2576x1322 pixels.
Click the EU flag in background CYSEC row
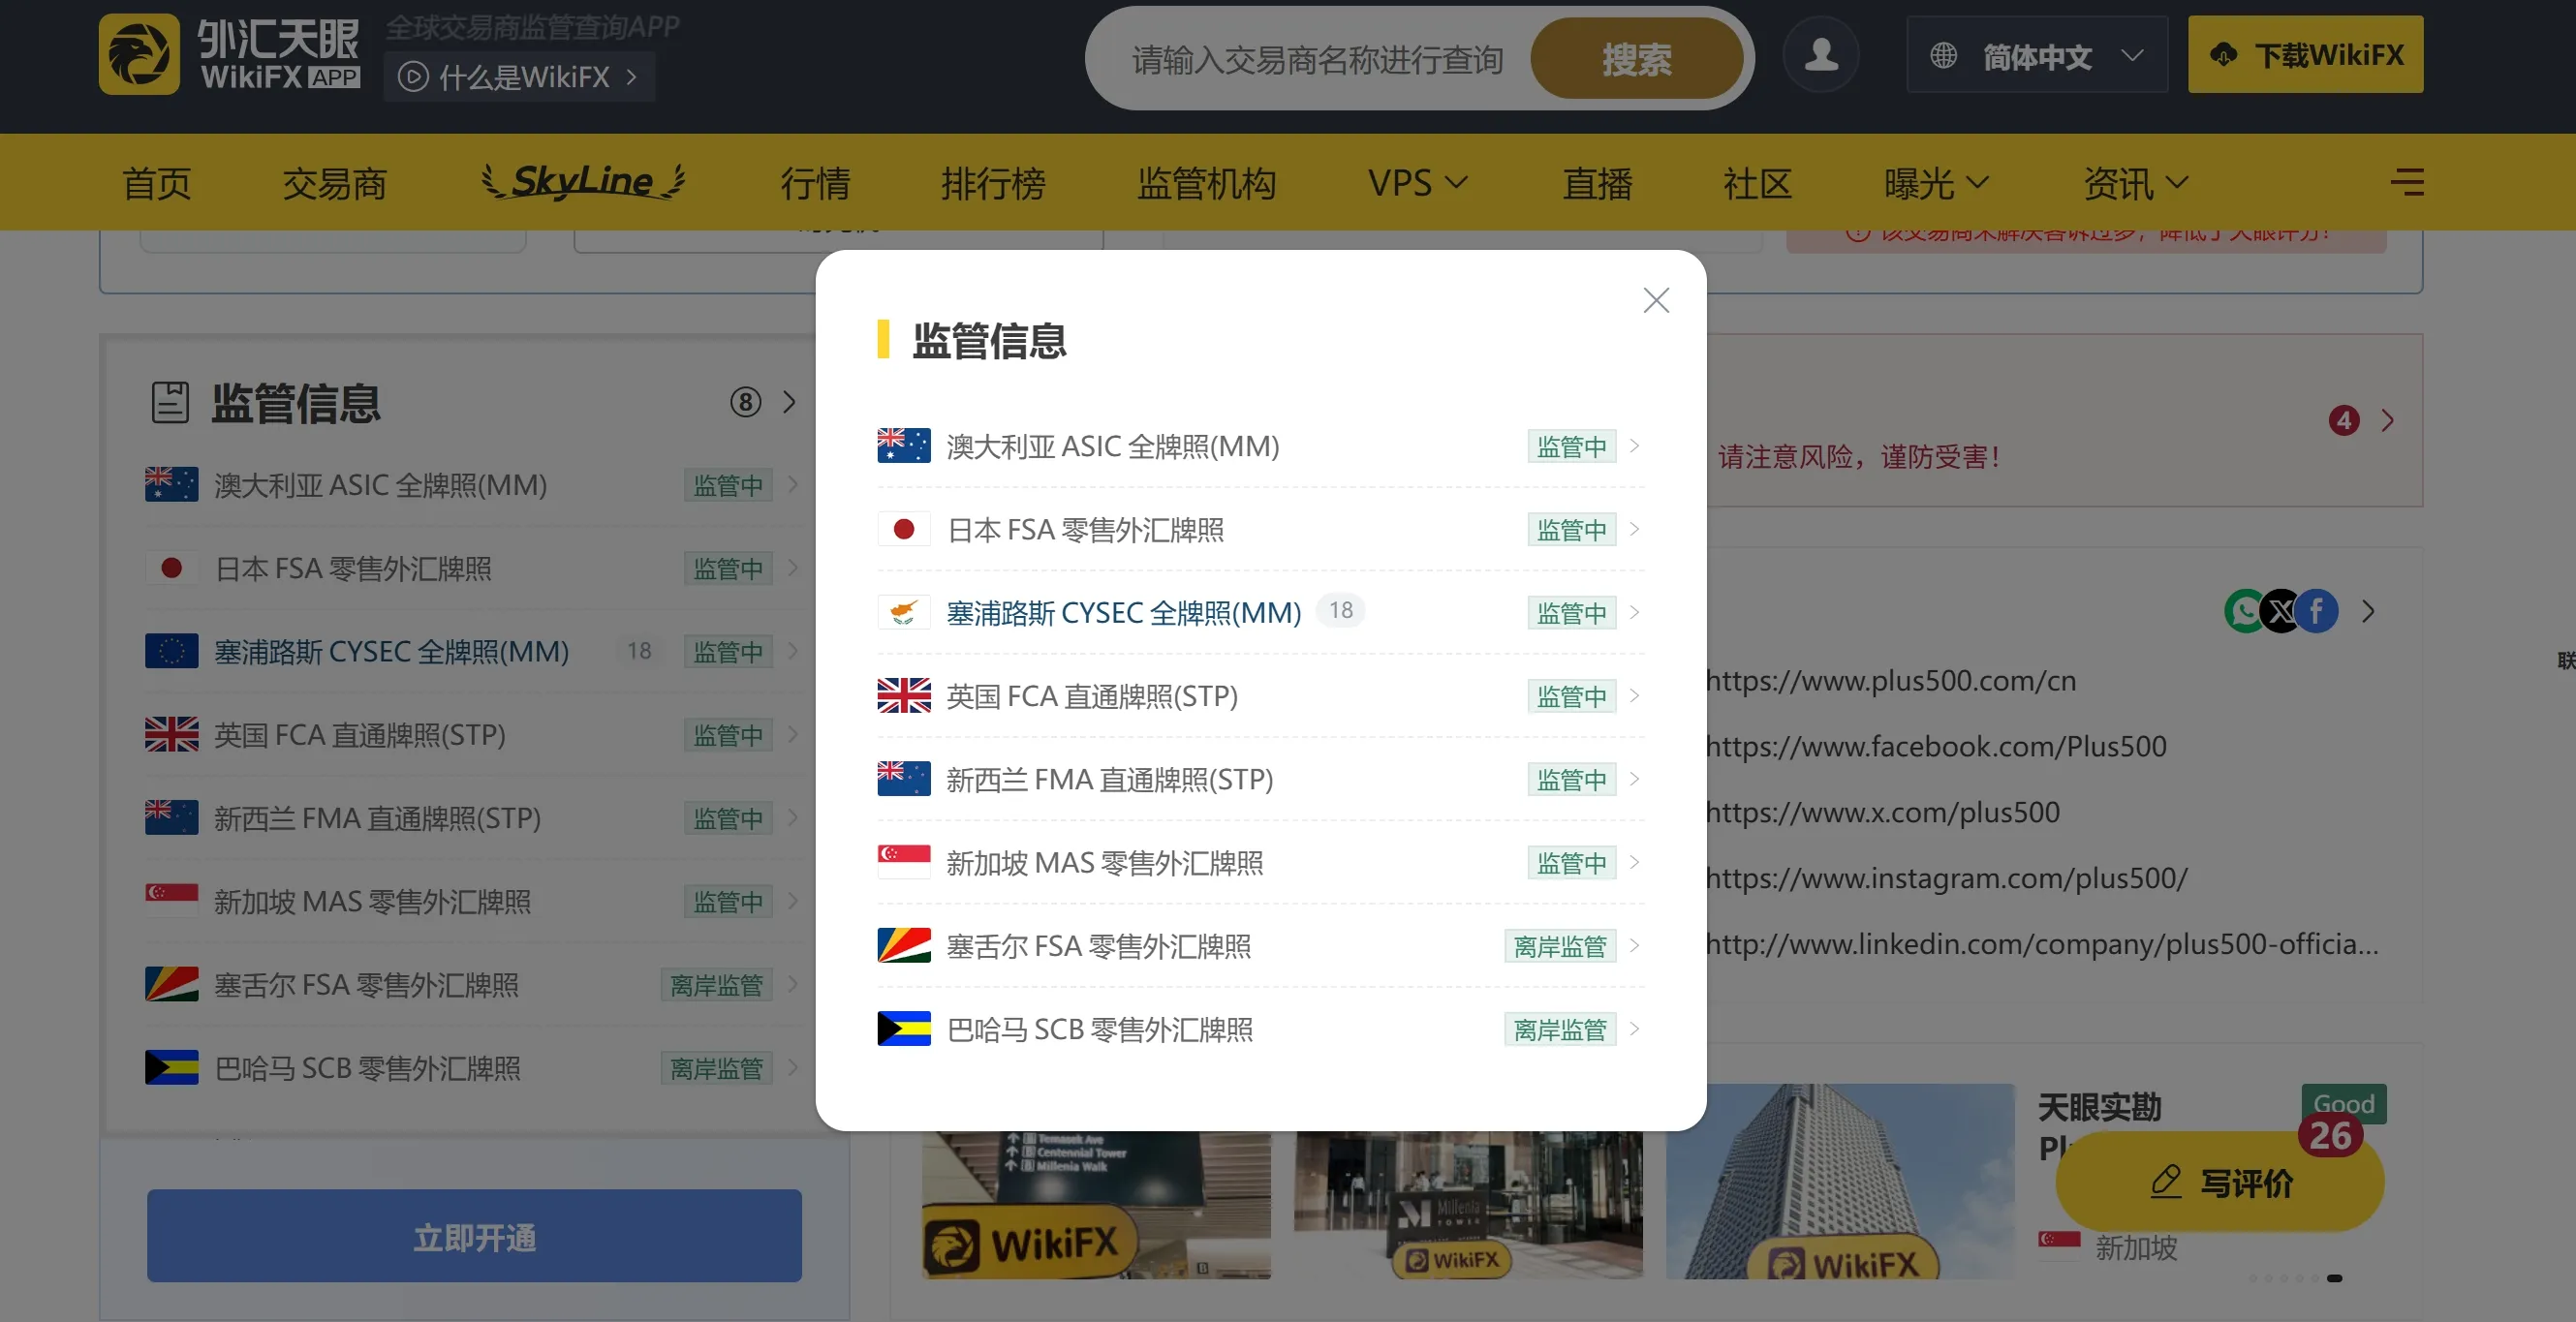pos(172,651)
